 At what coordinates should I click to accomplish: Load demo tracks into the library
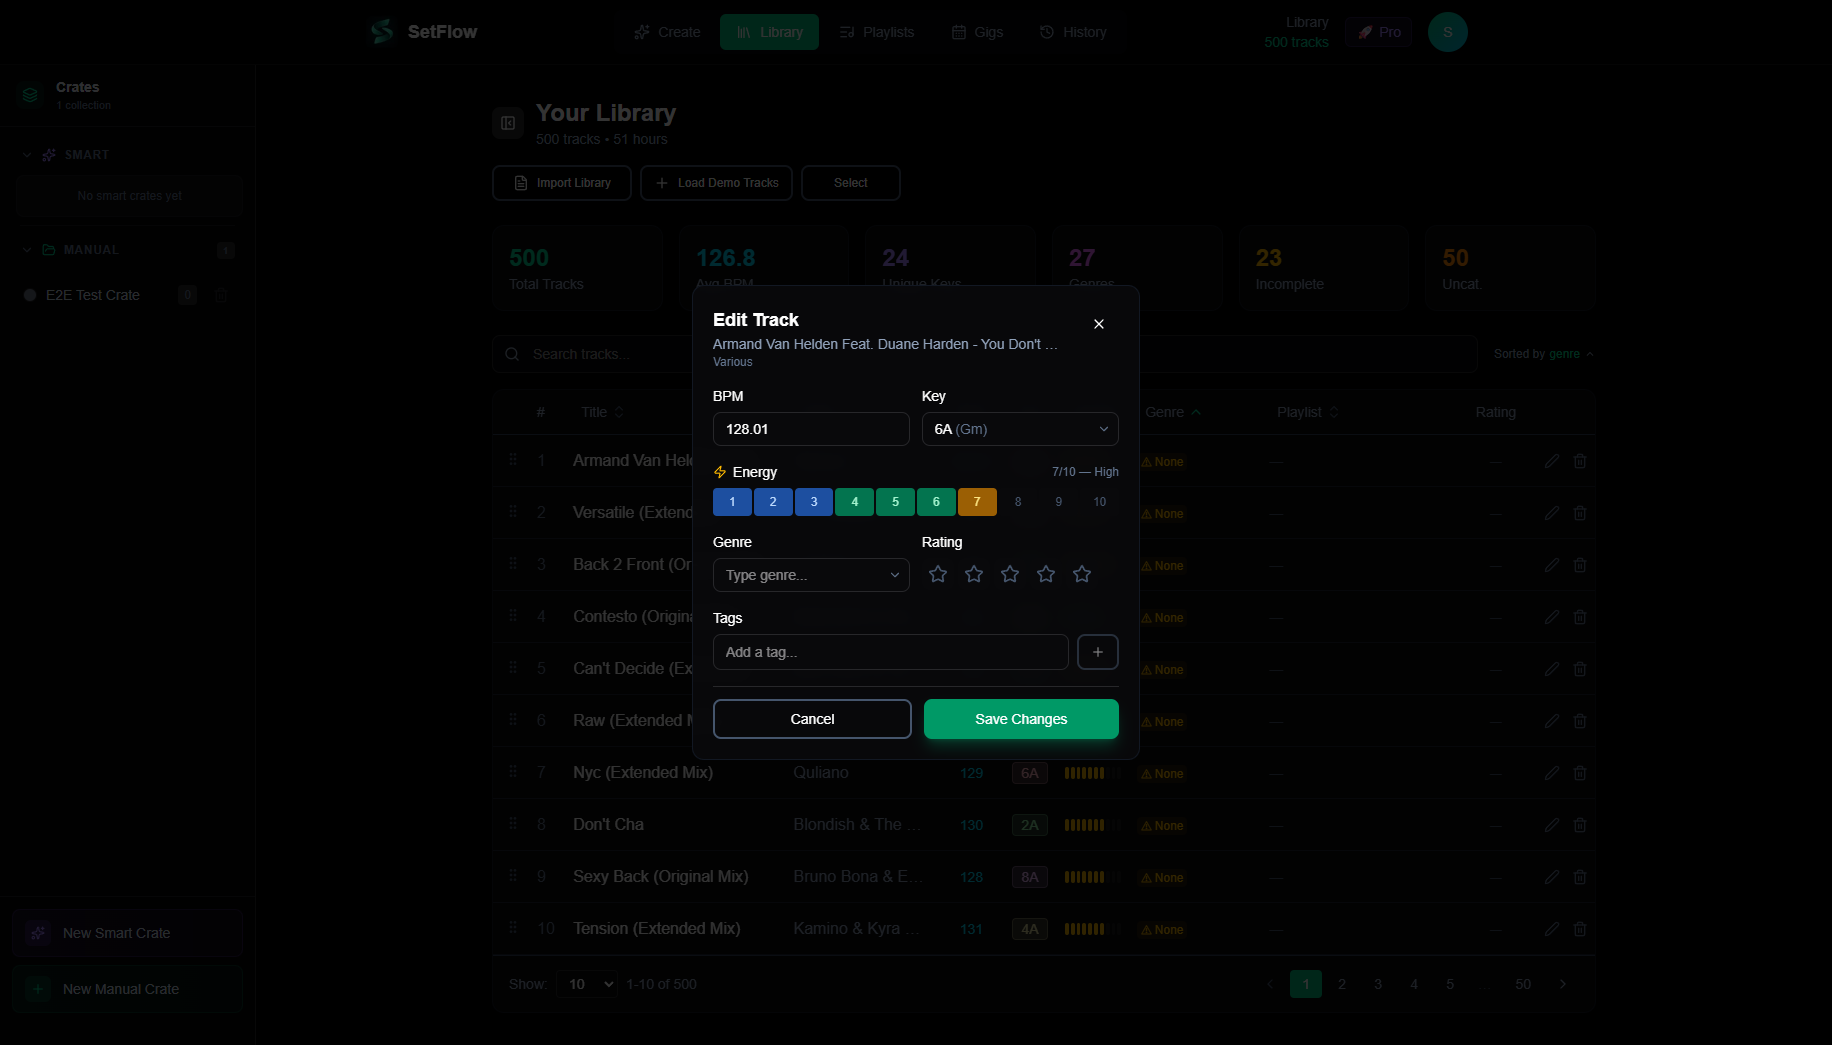pos(716,183)
